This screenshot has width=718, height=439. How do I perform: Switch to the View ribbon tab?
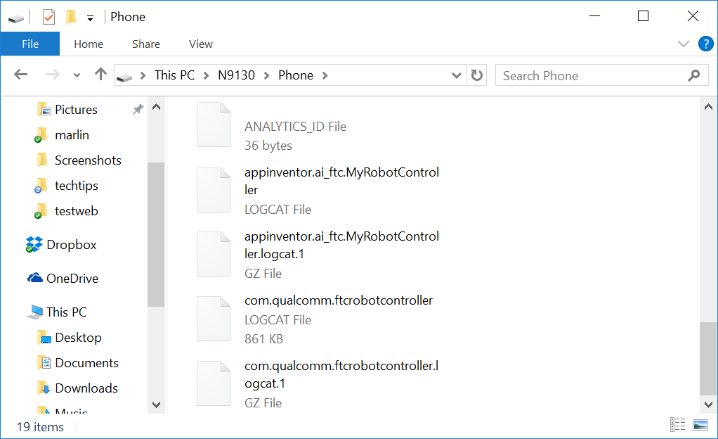coord(201,44)
